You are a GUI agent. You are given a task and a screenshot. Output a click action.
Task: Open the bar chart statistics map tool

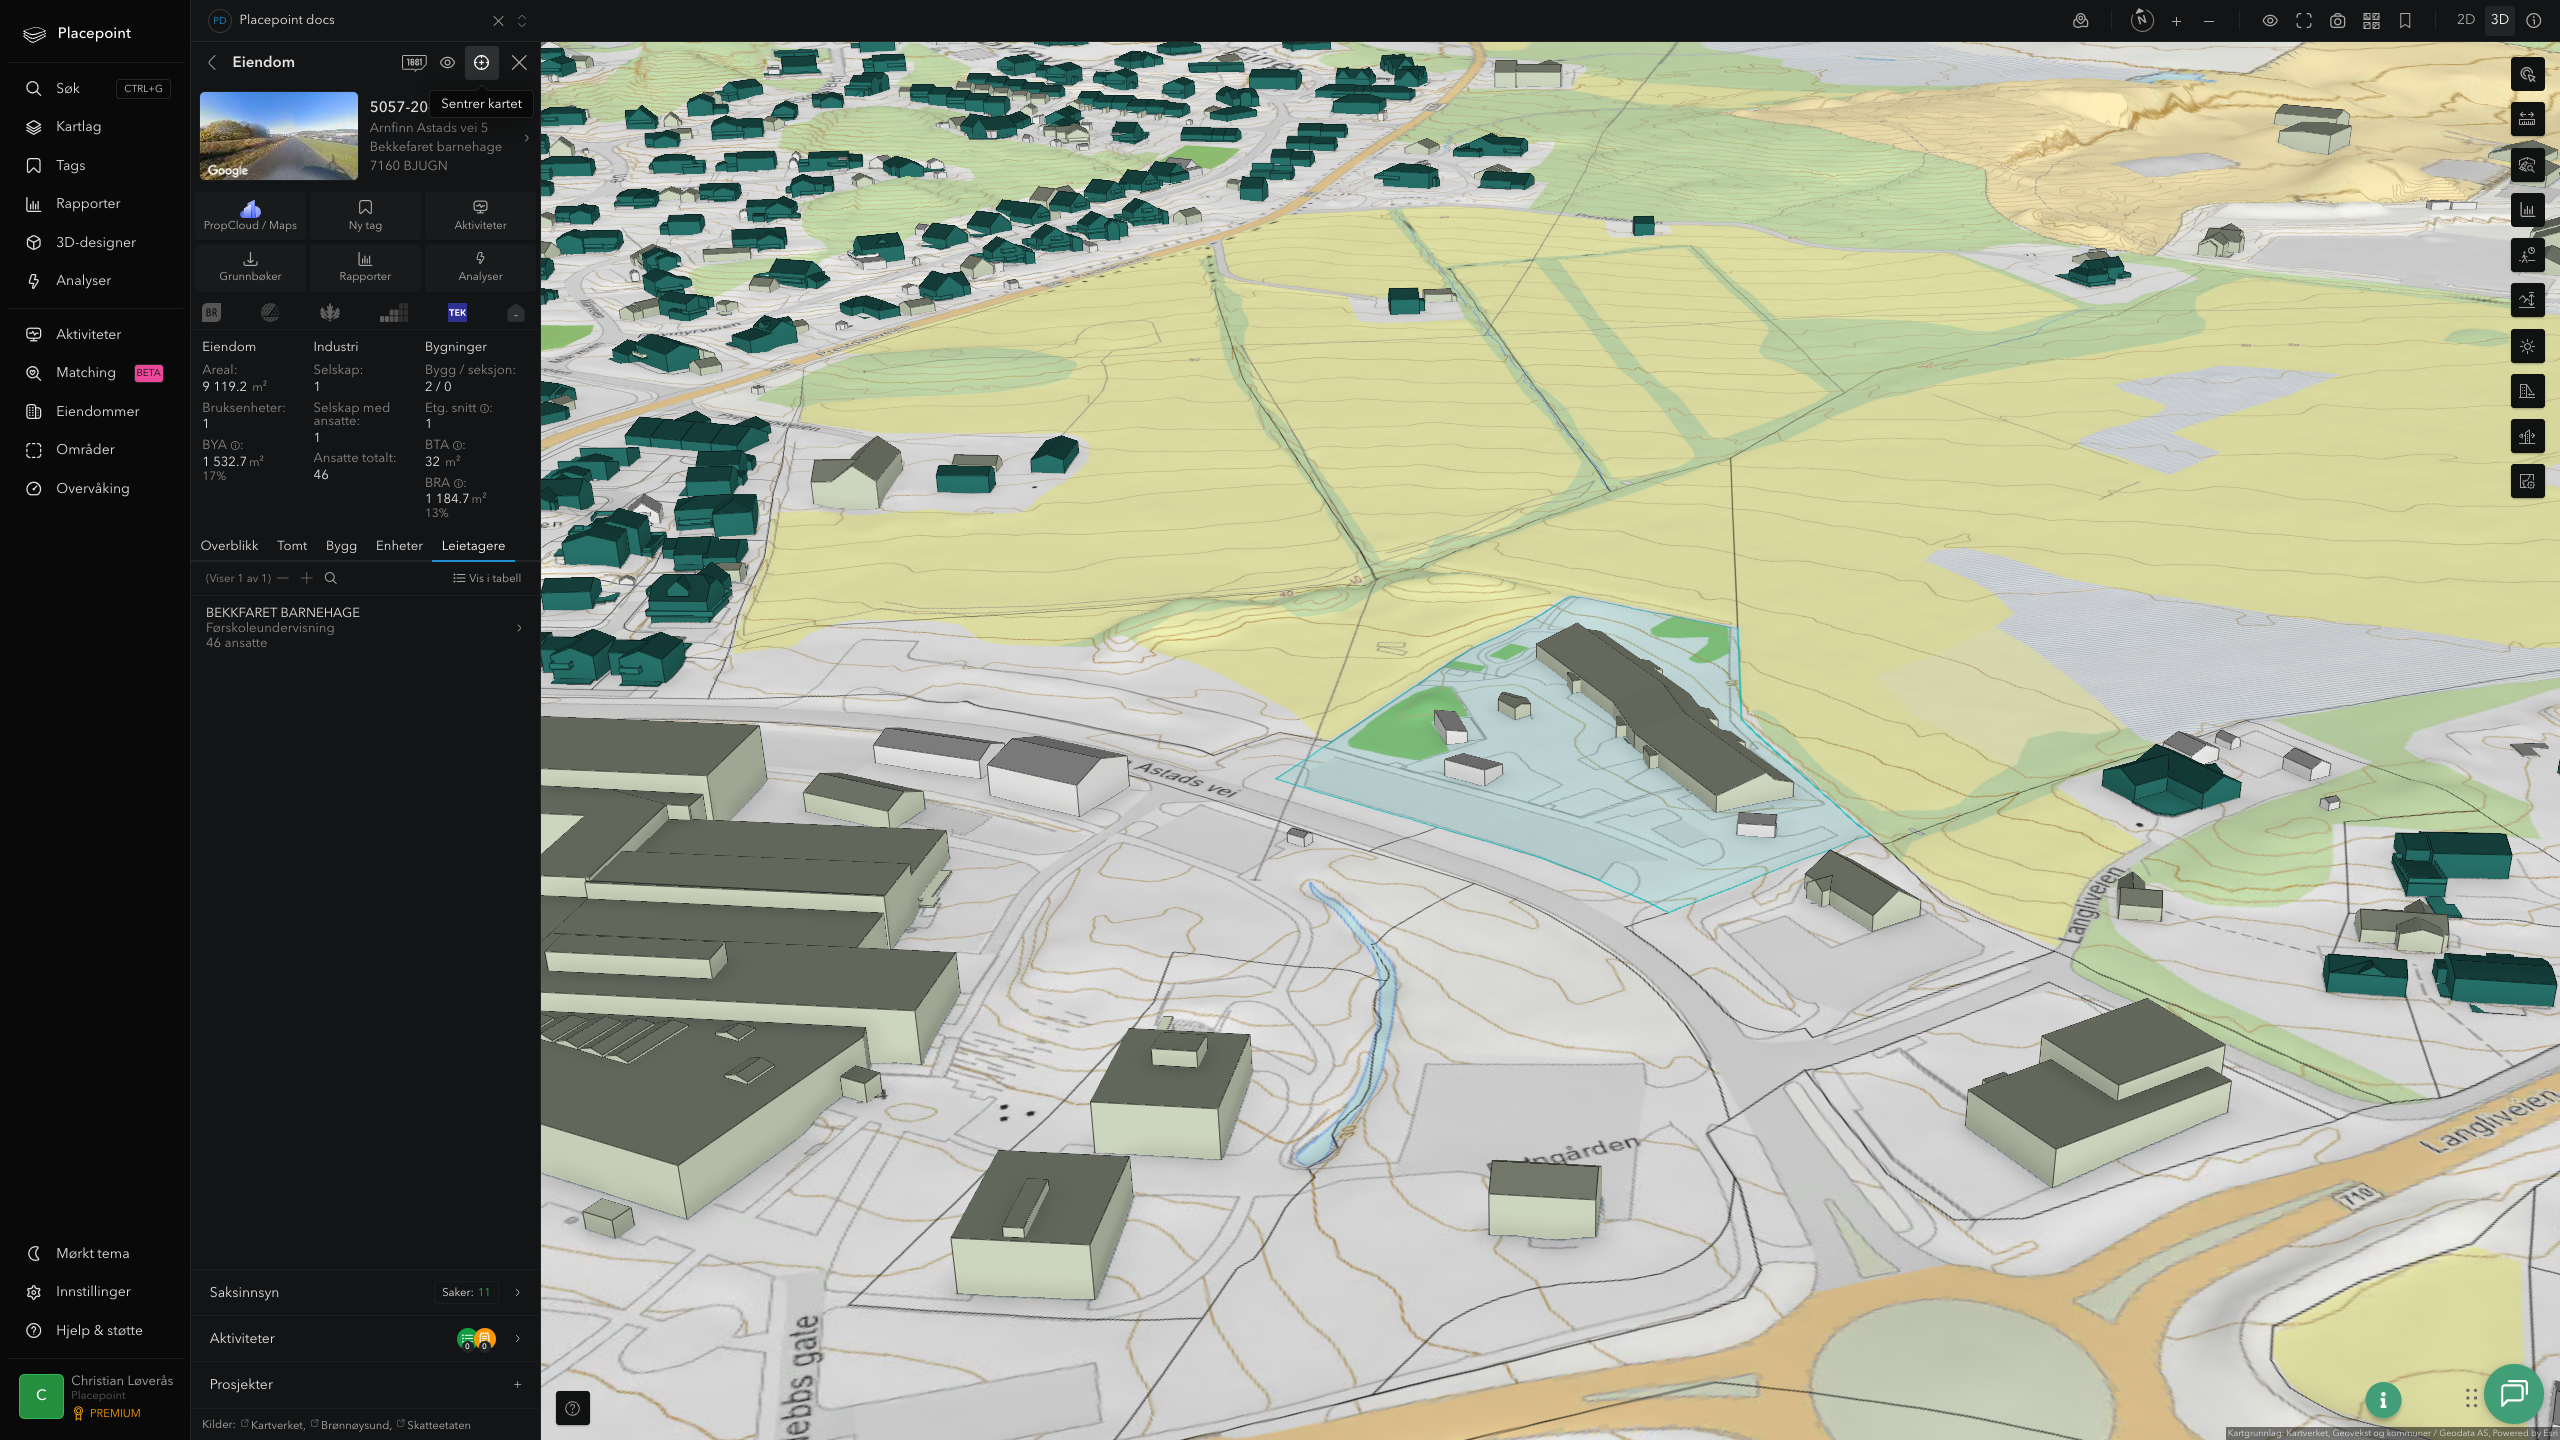pos(2527,210)
